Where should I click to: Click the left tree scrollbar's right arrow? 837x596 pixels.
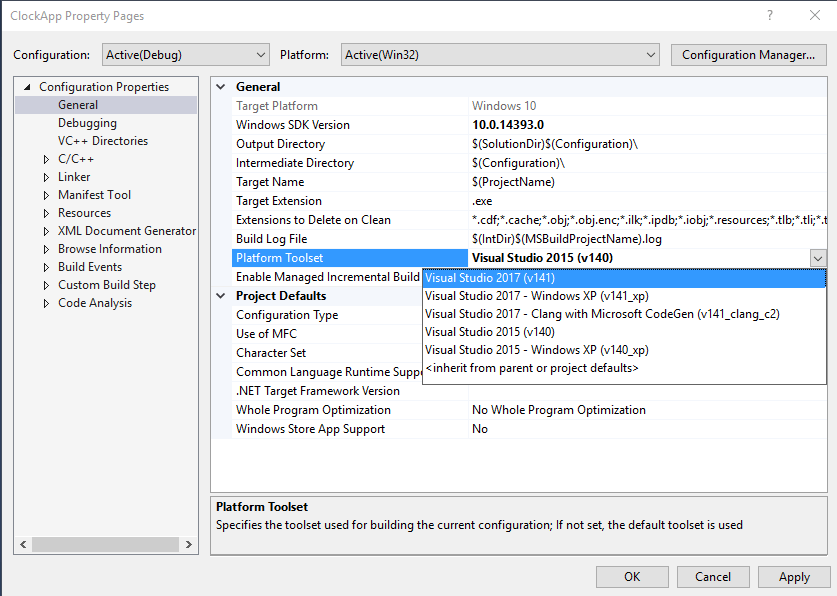tap(188, 544)
